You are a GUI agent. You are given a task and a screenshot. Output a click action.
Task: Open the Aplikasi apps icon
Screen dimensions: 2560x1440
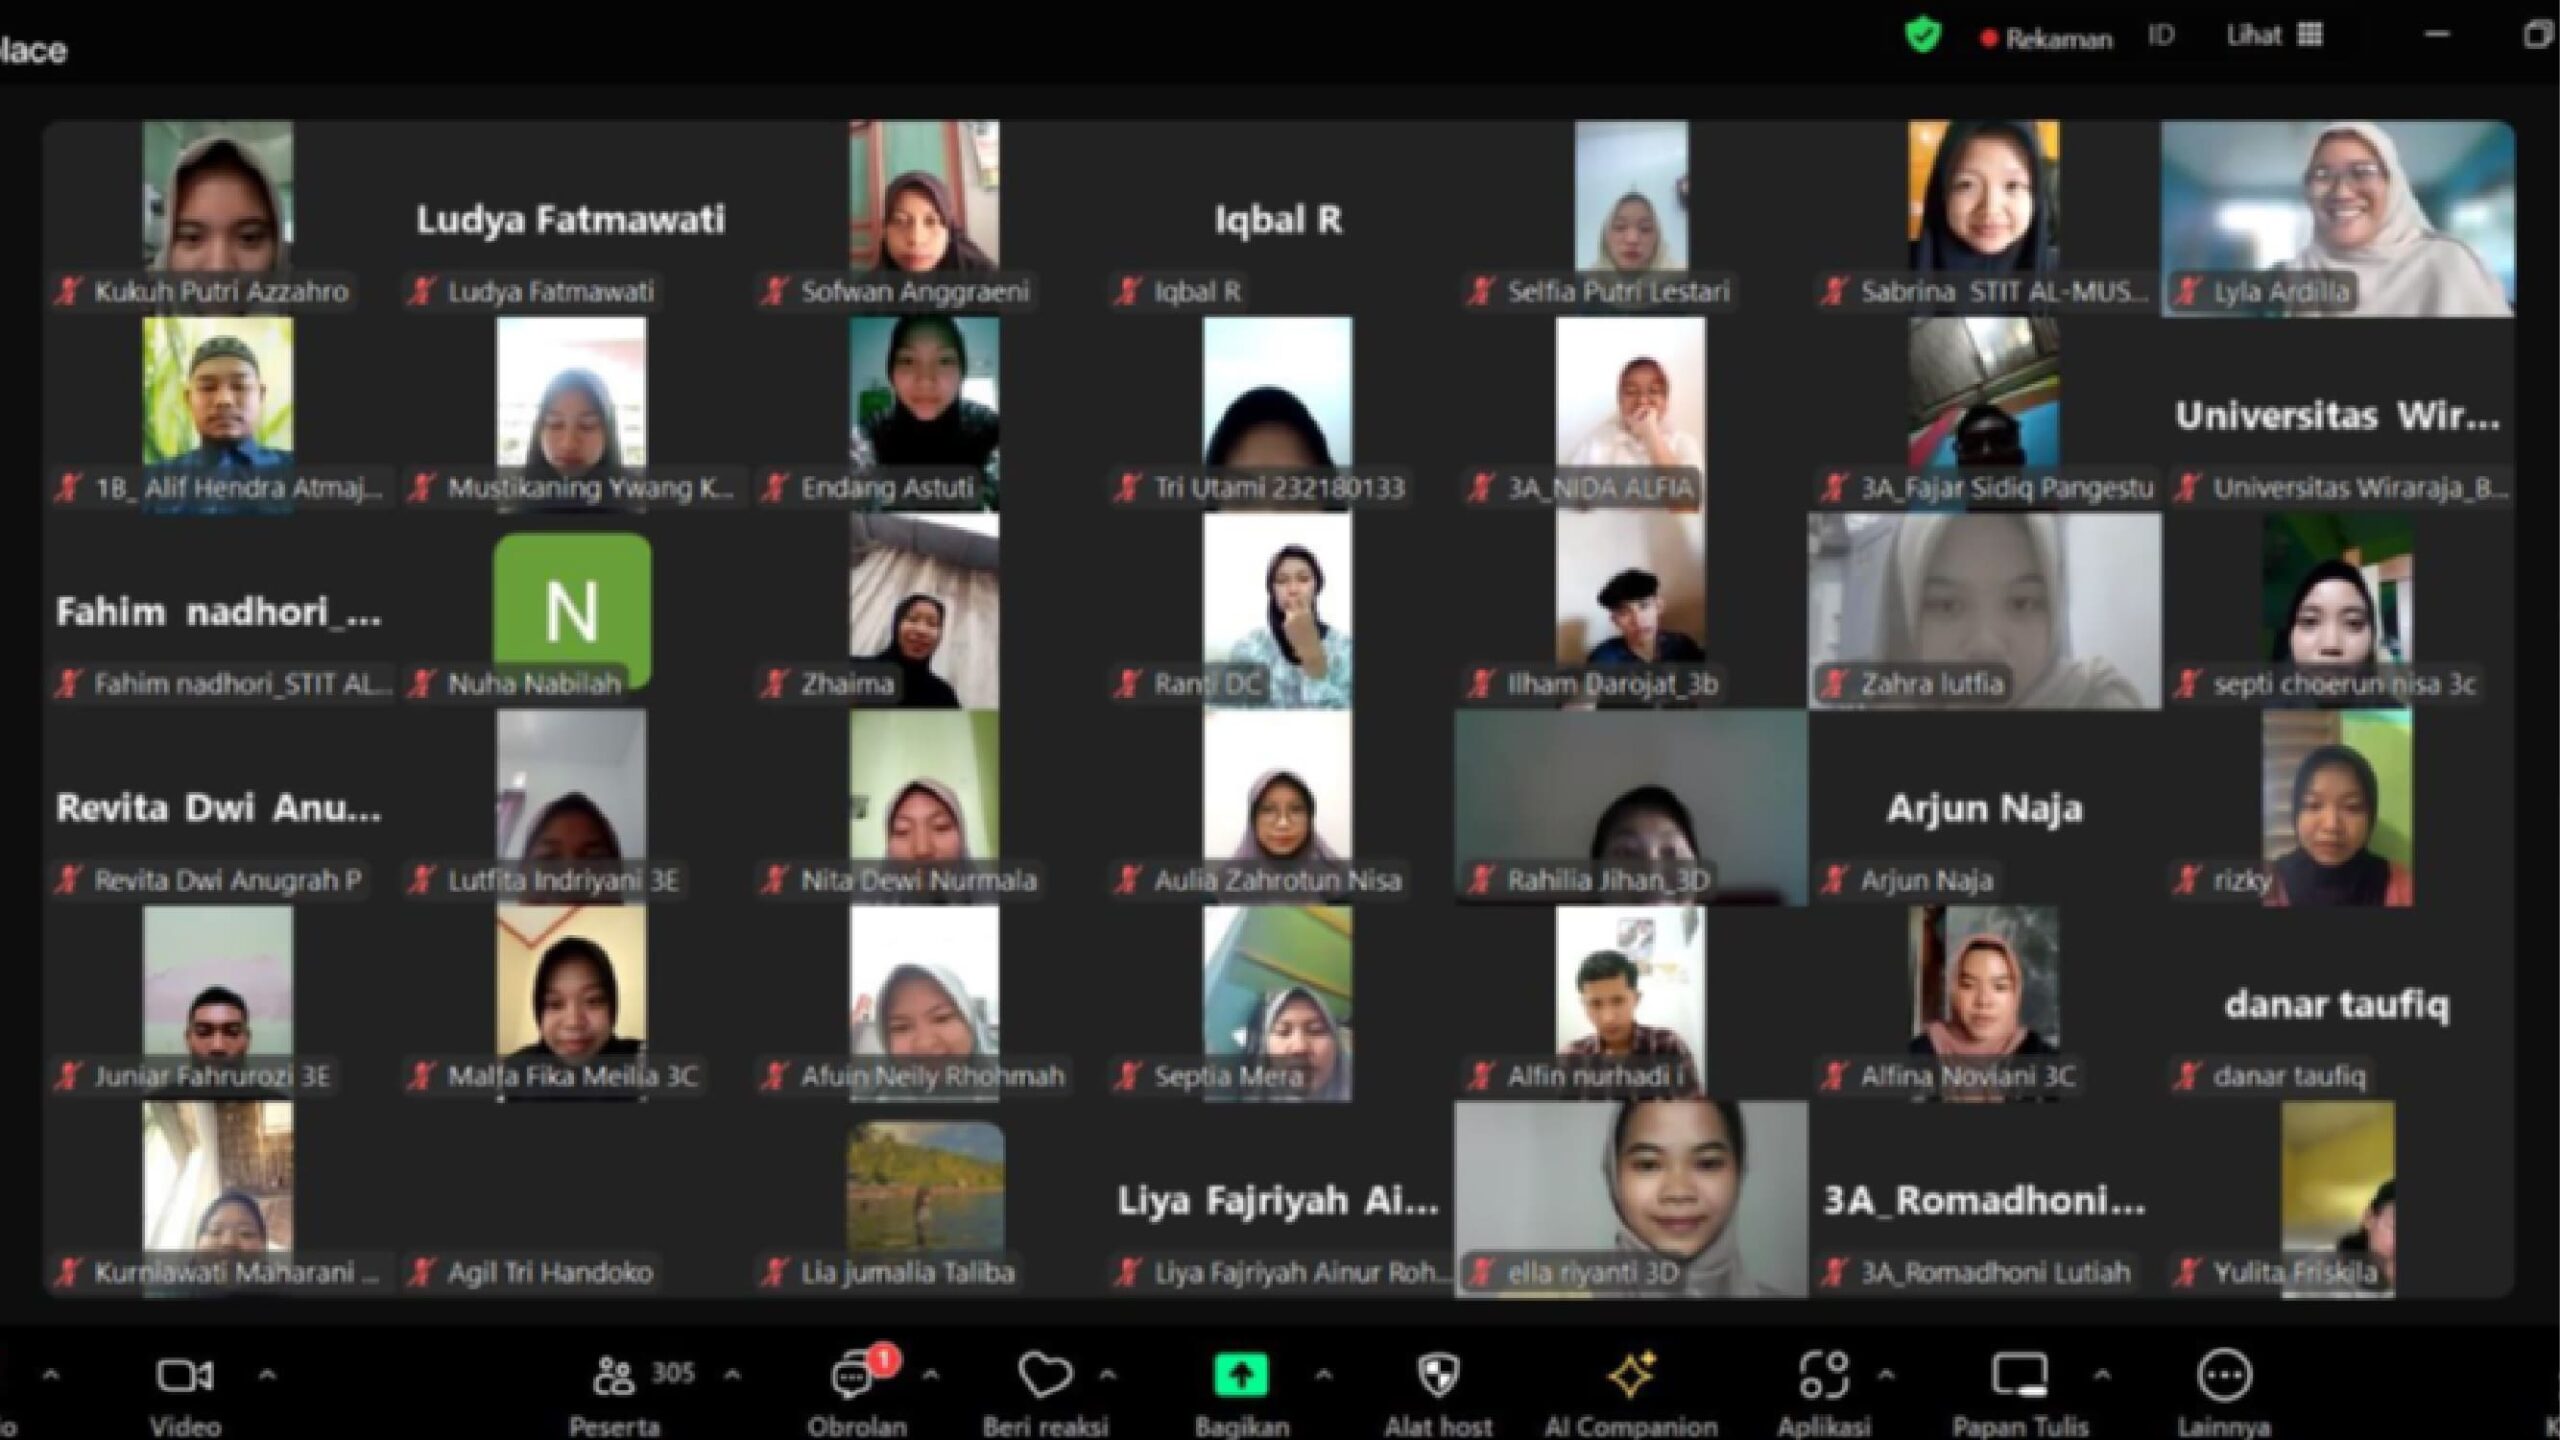[1823, 1376]
